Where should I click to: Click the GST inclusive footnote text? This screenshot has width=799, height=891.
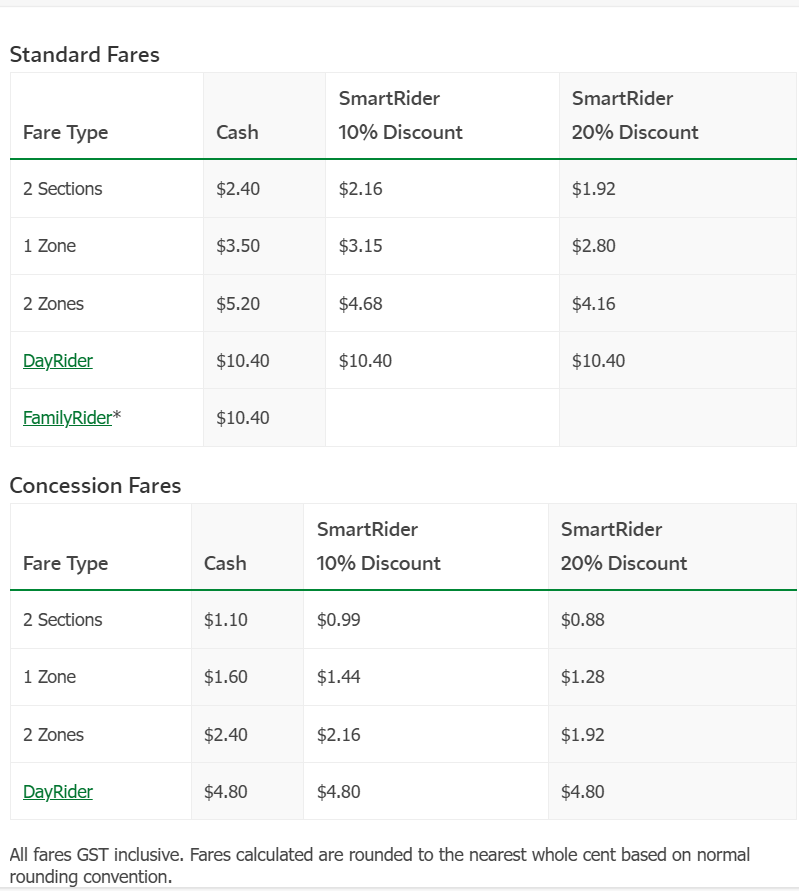pos(380,865)
